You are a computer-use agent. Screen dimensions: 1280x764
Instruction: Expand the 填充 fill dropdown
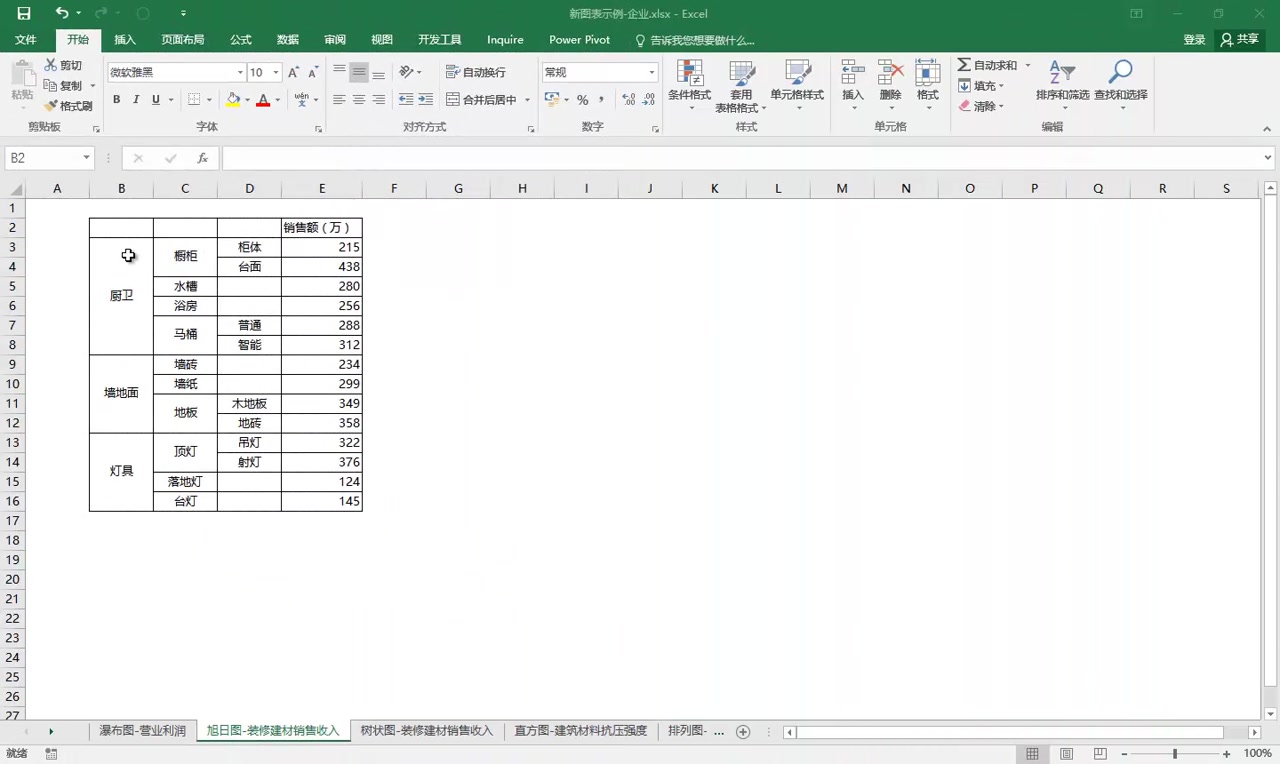pyautogui.click(x=1001, y=86)
